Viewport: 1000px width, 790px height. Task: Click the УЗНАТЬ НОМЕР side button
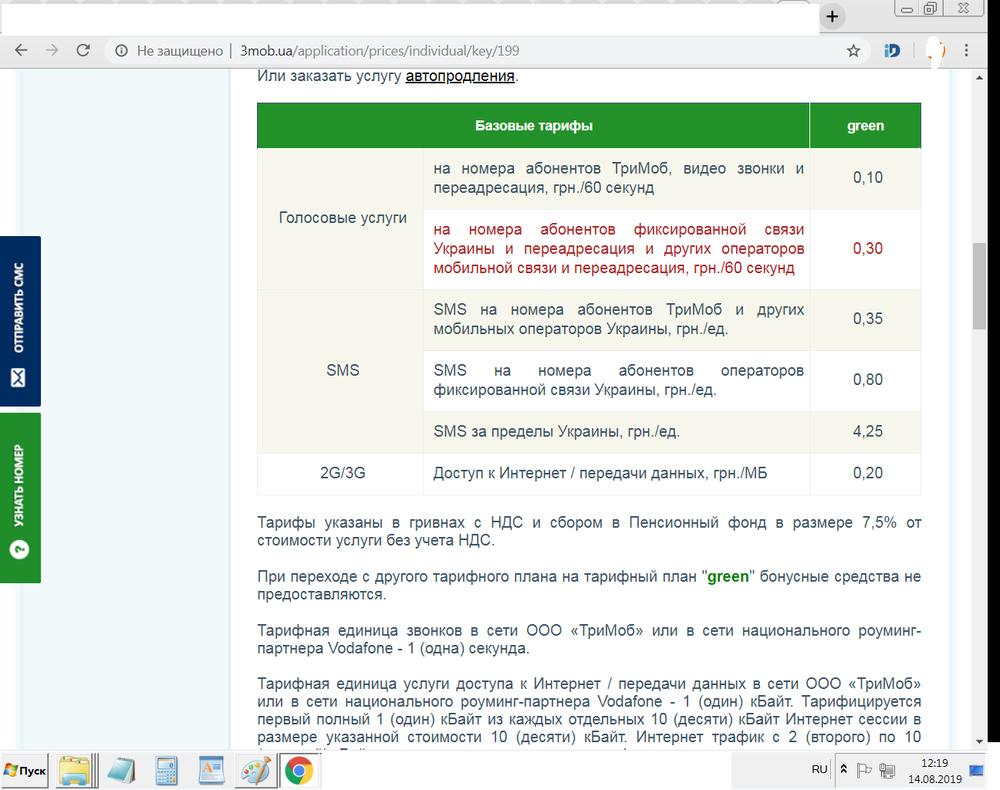pyautogui.click(x=20, y=498)
